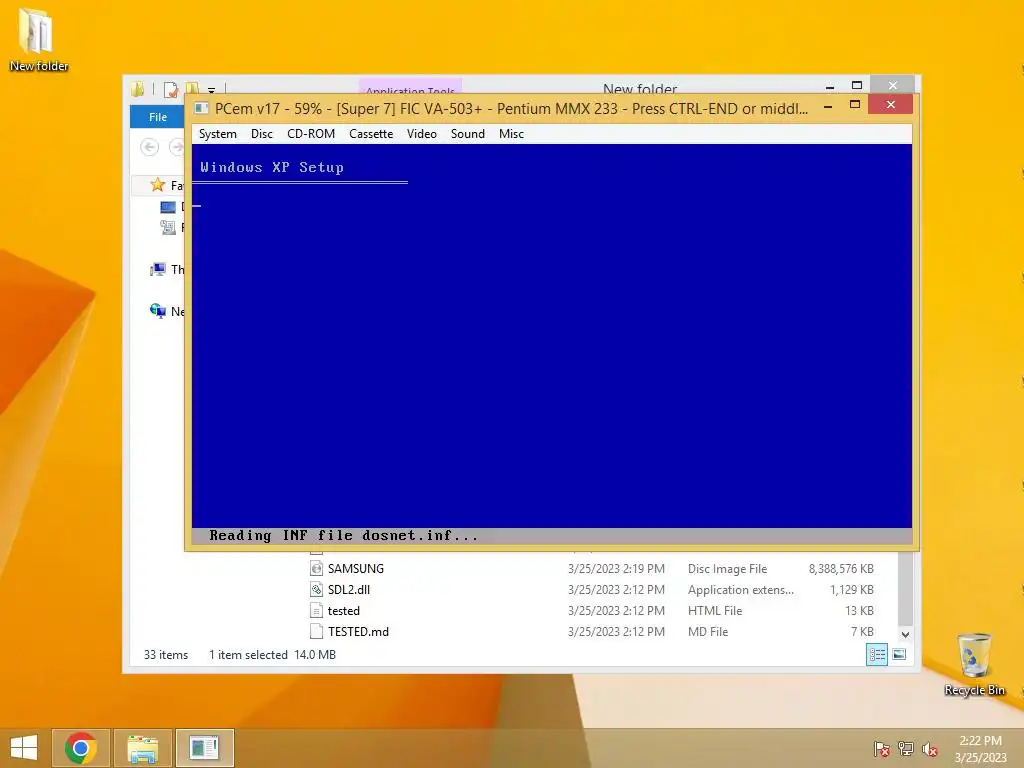The height and width of the screenshot is (768, 1024).
Task: Switch Explorer to the Details view
Action: (x=876, y=654)
